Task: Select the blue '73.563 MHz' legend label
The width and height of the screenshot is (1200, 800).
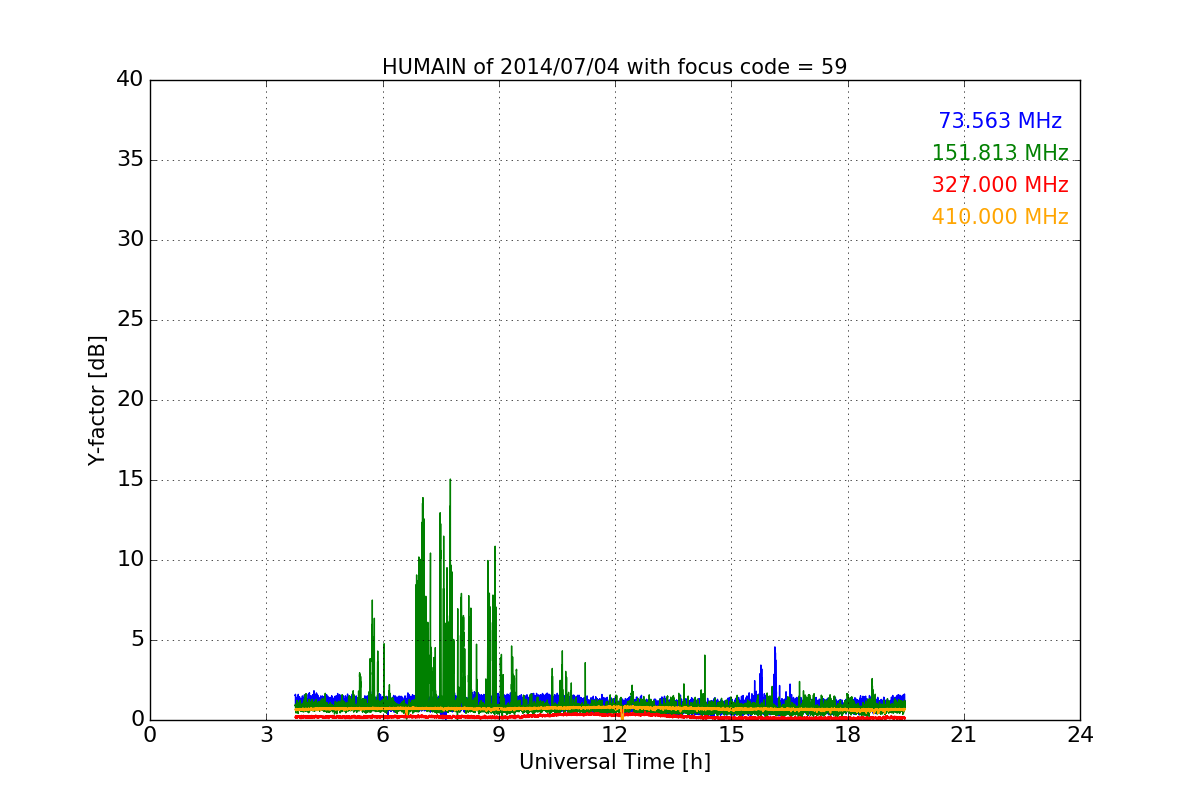Action: 1000,121
